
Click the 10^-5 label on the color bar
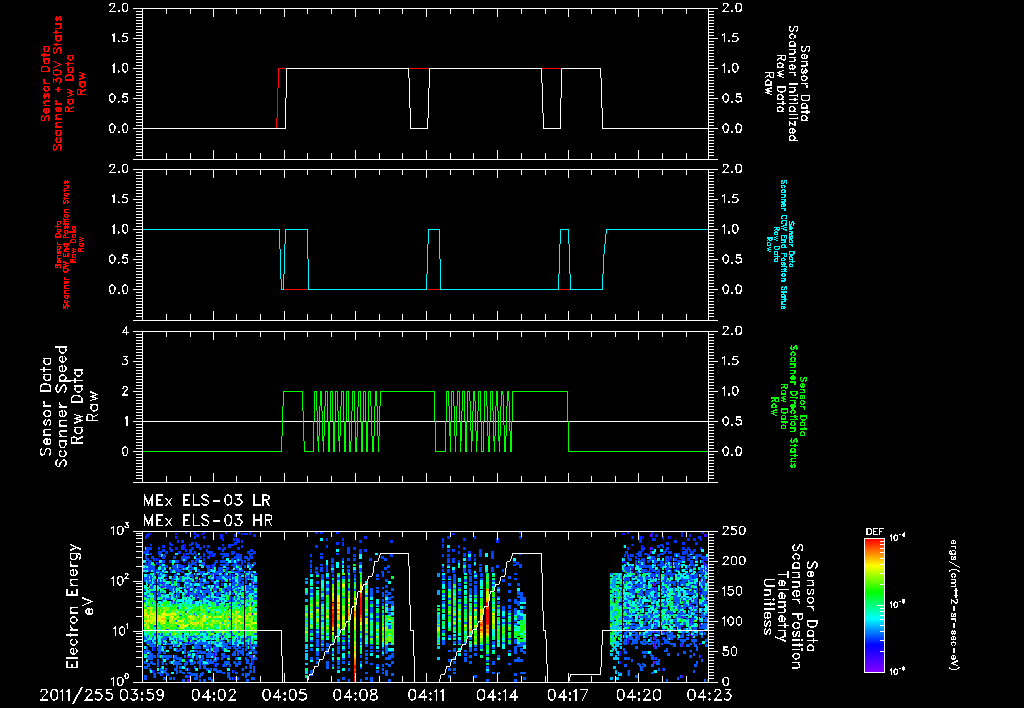tap(898, 604)
